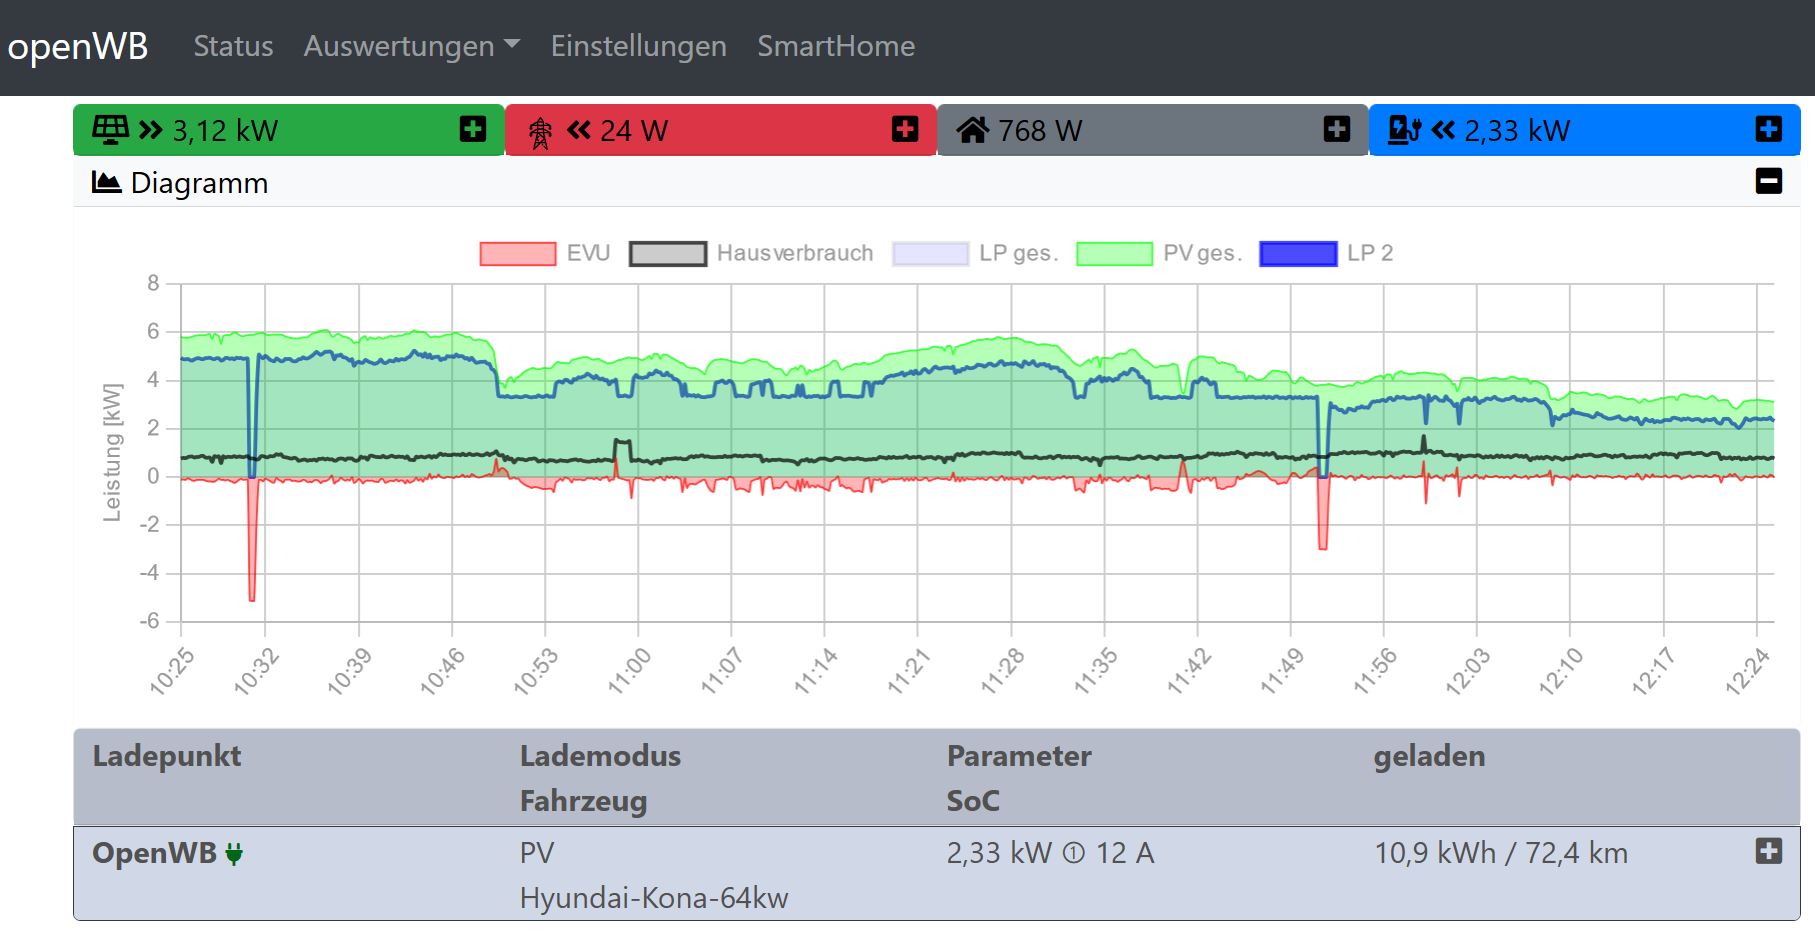
Task: Toggle Hausverbrauch series visibility in legend
Action: 668,254
